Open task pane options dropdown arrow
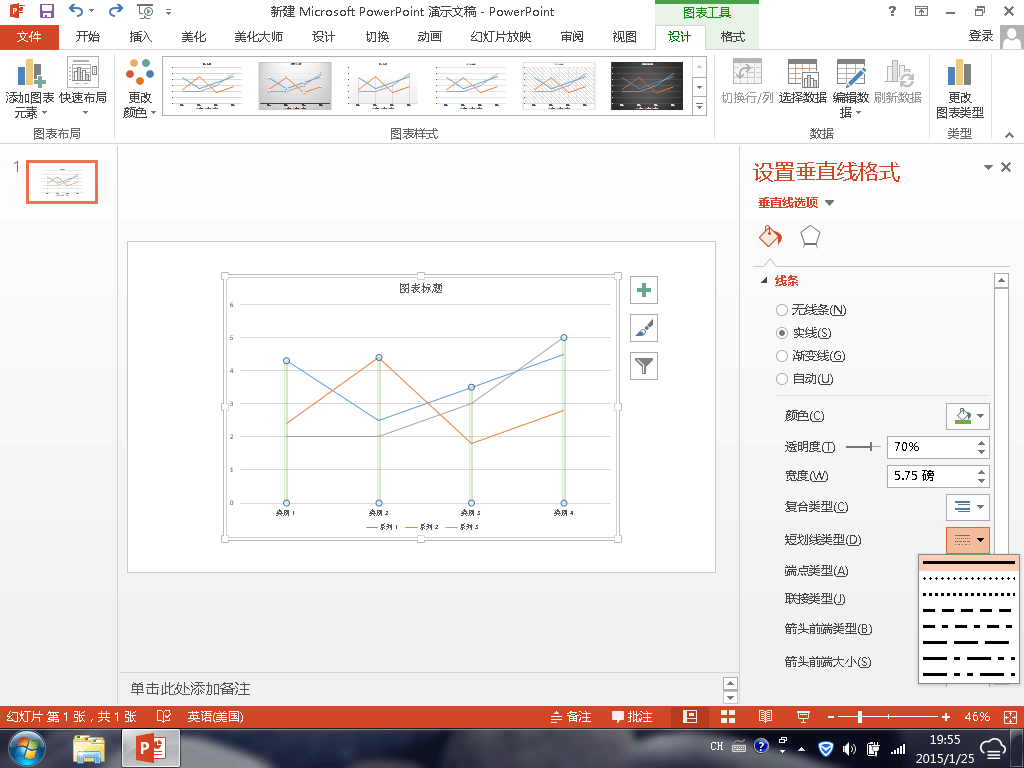Viewport: 1024px width, 768px height. click(987, 167)
